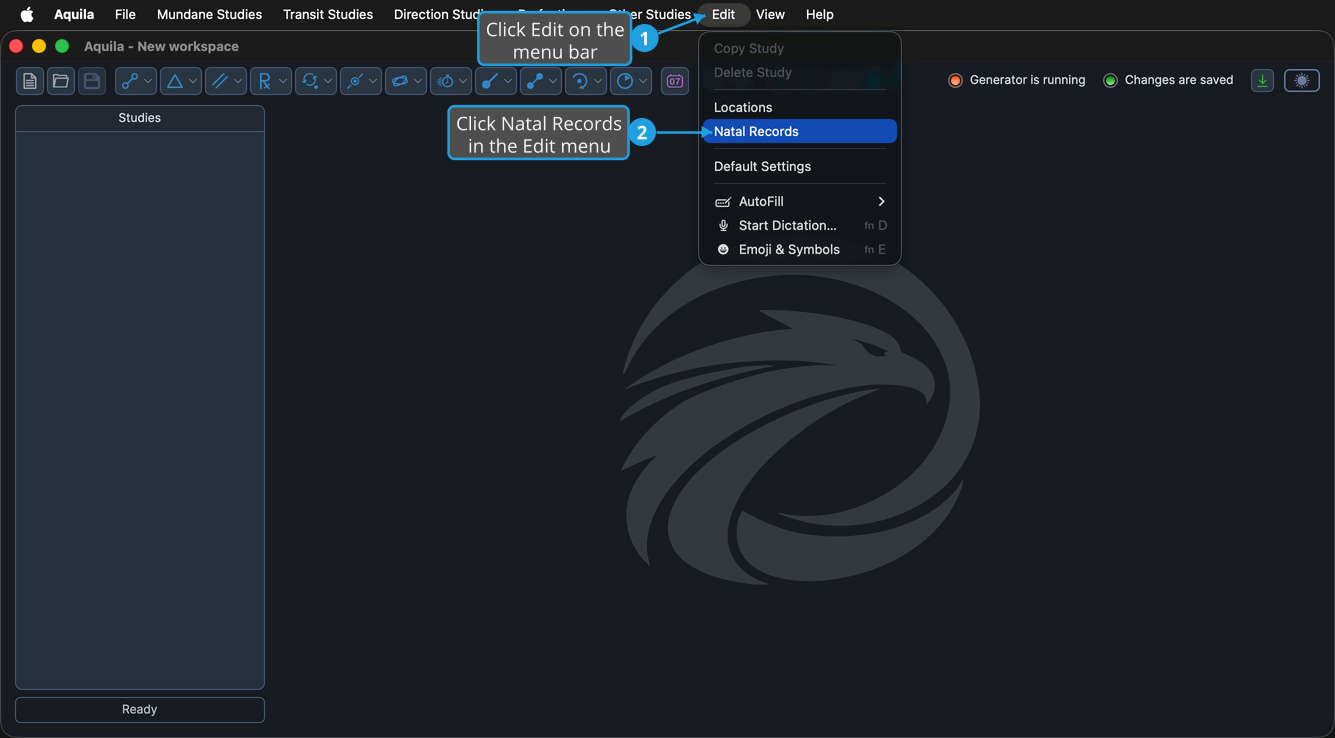Open workspace with the folder icon

[x=61, y=81]
